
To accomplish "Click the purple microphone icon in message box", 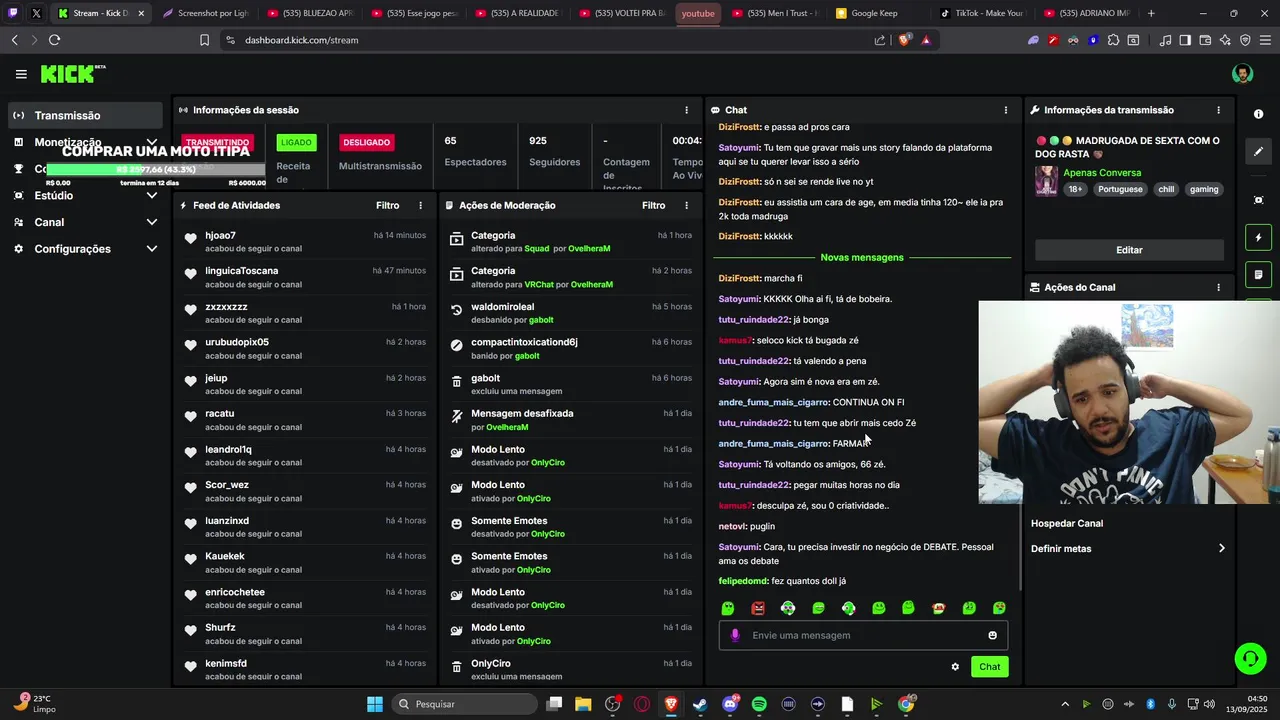I will (736, 635).
